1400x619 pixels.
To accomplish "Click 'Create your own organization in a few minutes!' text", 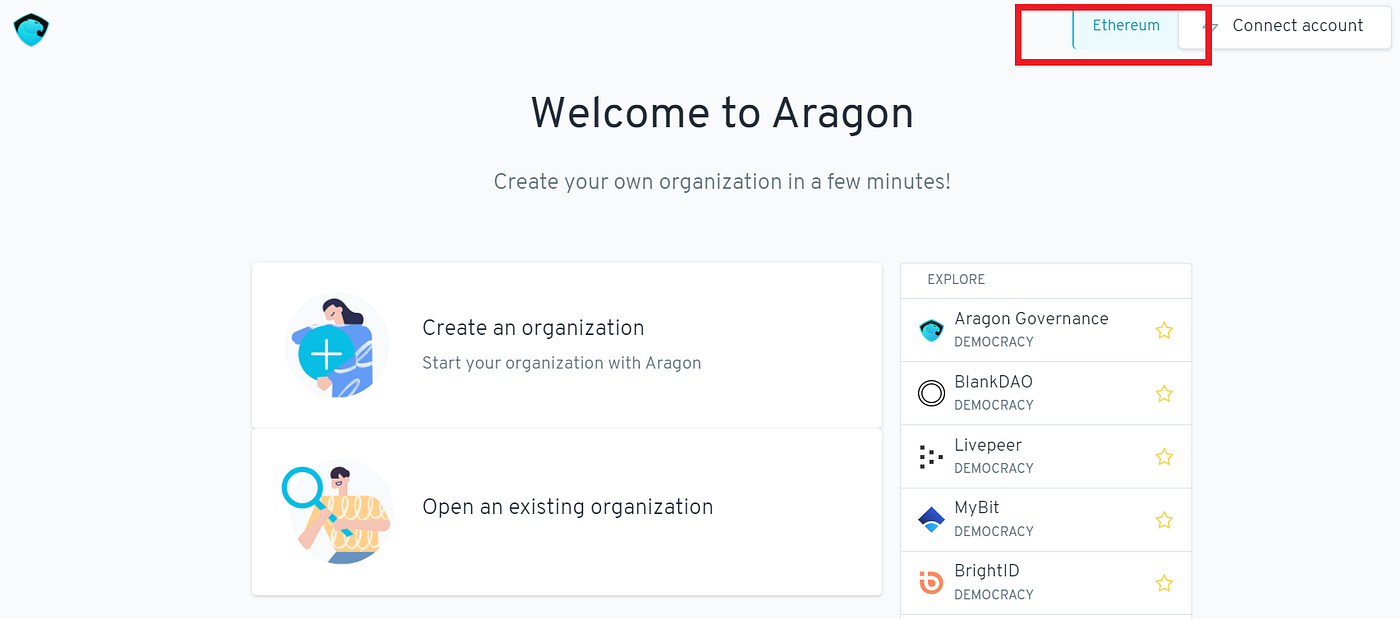I will coord(722,182).
